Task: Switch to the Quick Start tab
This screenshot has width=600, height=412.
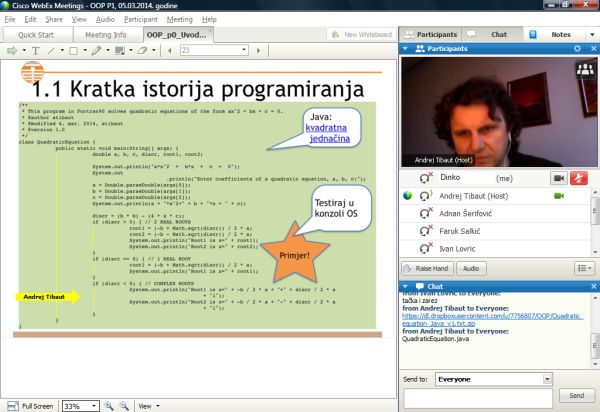Action: coord(36,35)
